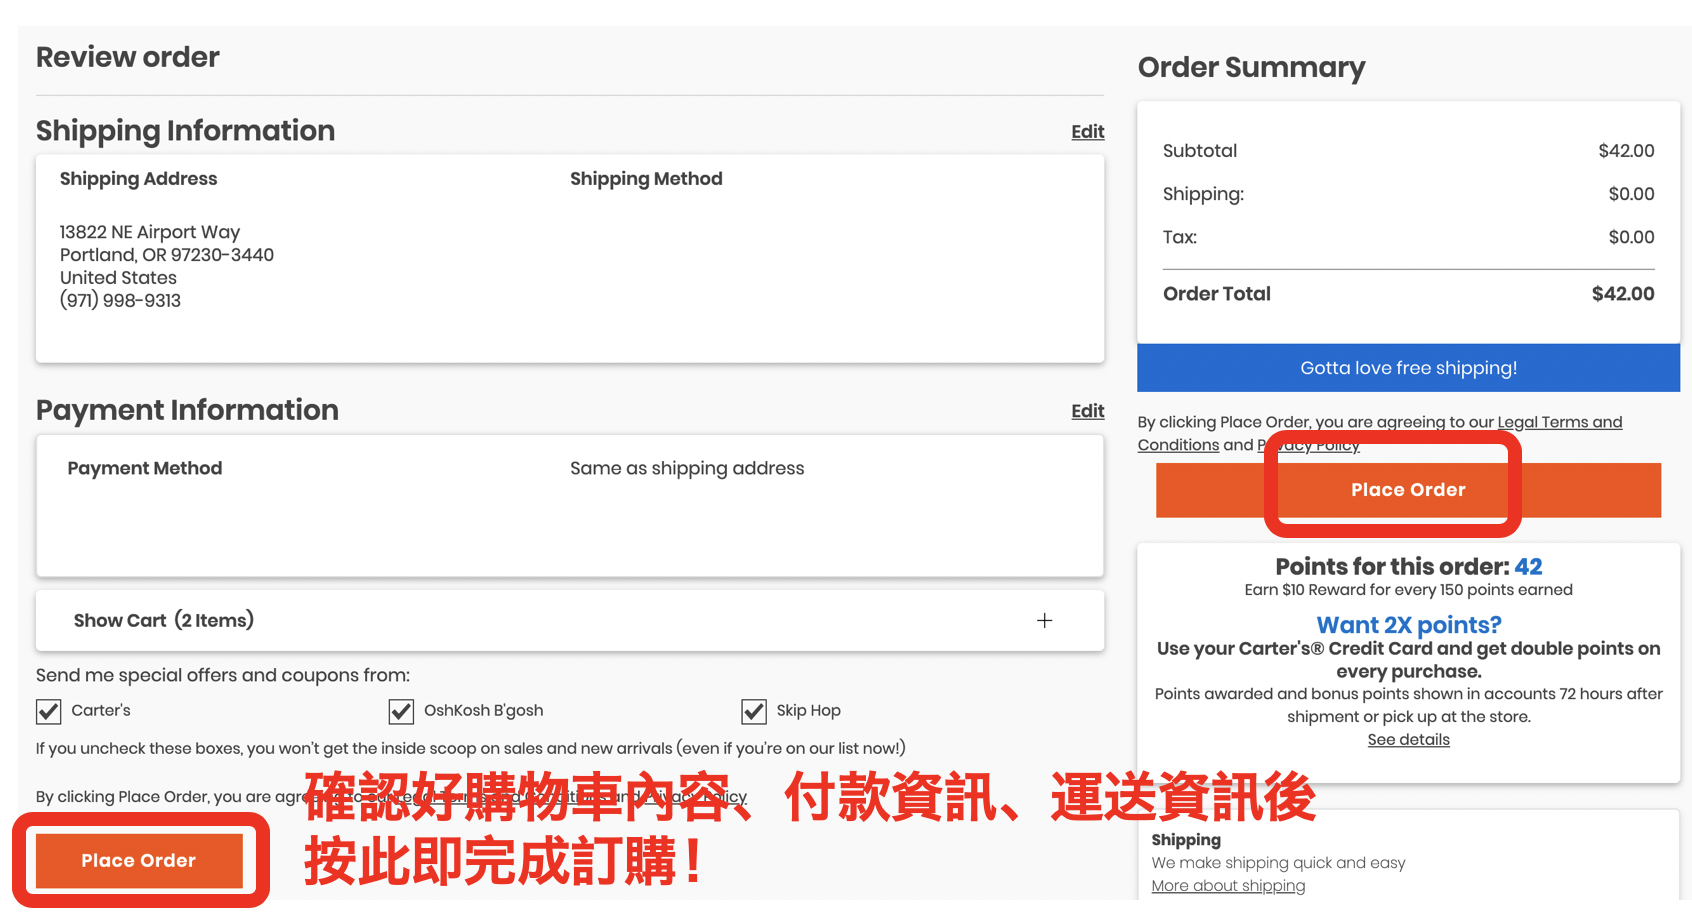Disable Skip Hop special offers checkbox
Screen dimensions: 1692x924
[754, 711]
